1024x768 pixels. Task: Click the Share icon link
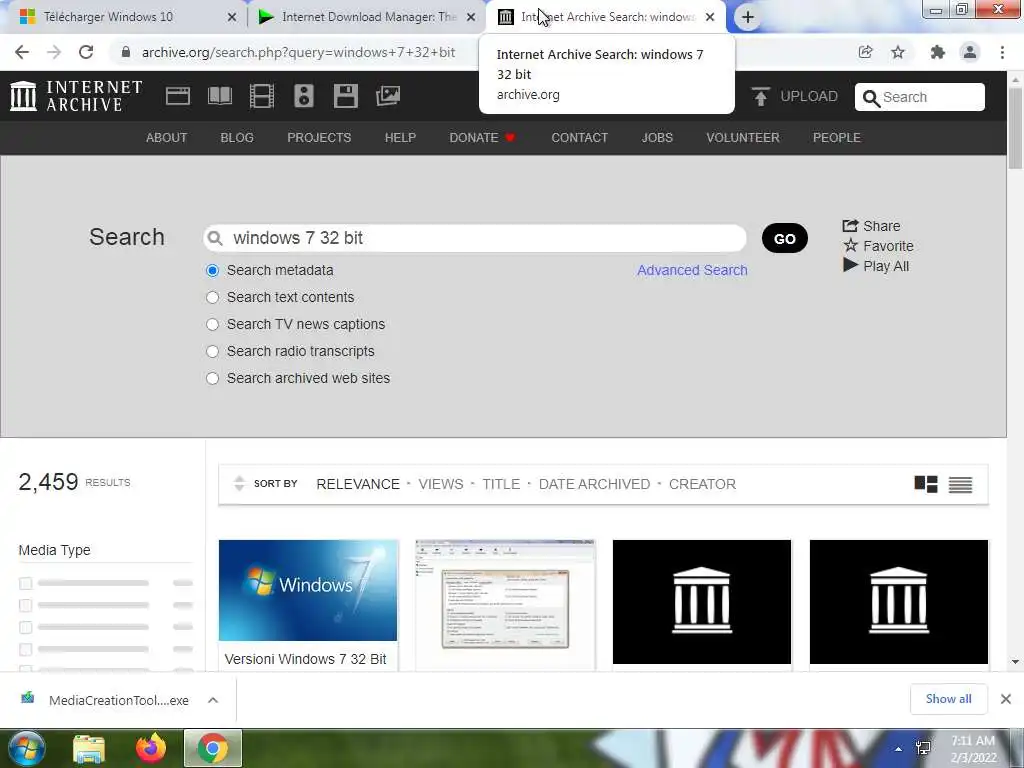pyautogui.click(x=871, y=226)
